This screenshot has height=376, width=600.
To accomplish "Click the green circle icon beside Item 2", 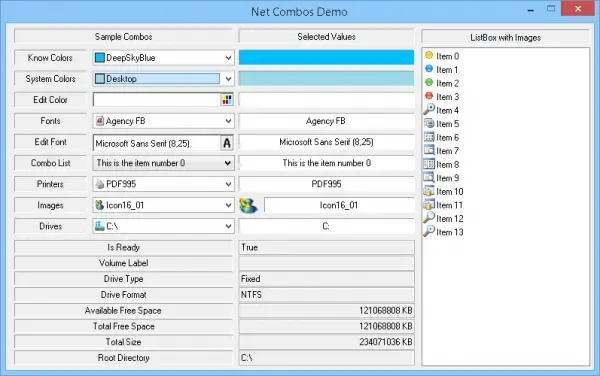I will (429, 82).
